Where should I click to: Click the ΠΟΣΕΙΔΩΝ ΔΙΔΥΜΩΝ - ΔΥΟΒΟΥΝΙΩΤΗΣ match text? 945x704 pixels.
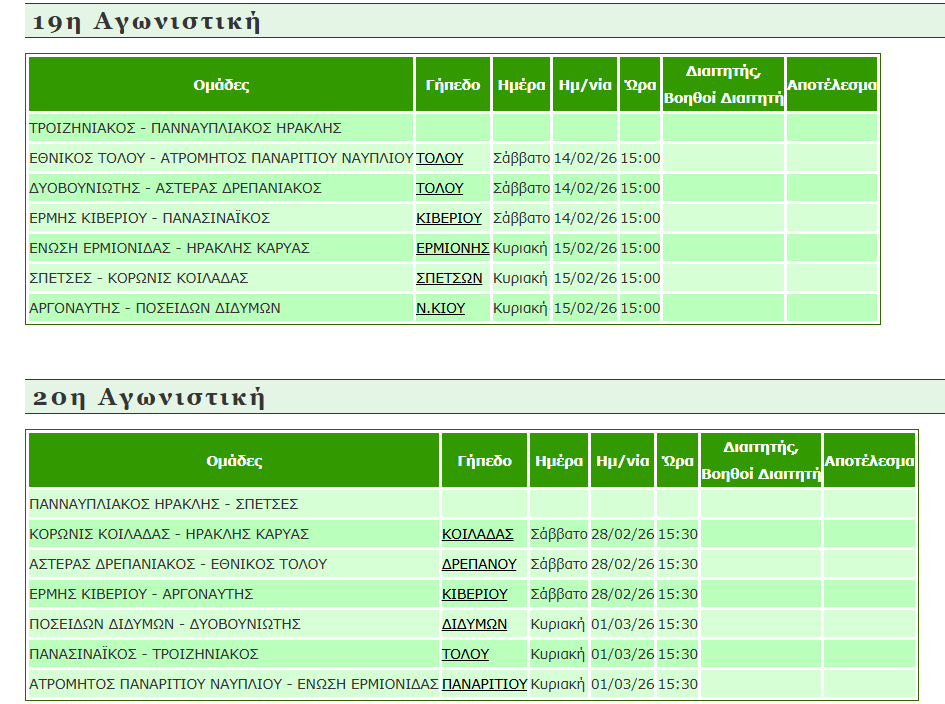[x=165, y=624]
